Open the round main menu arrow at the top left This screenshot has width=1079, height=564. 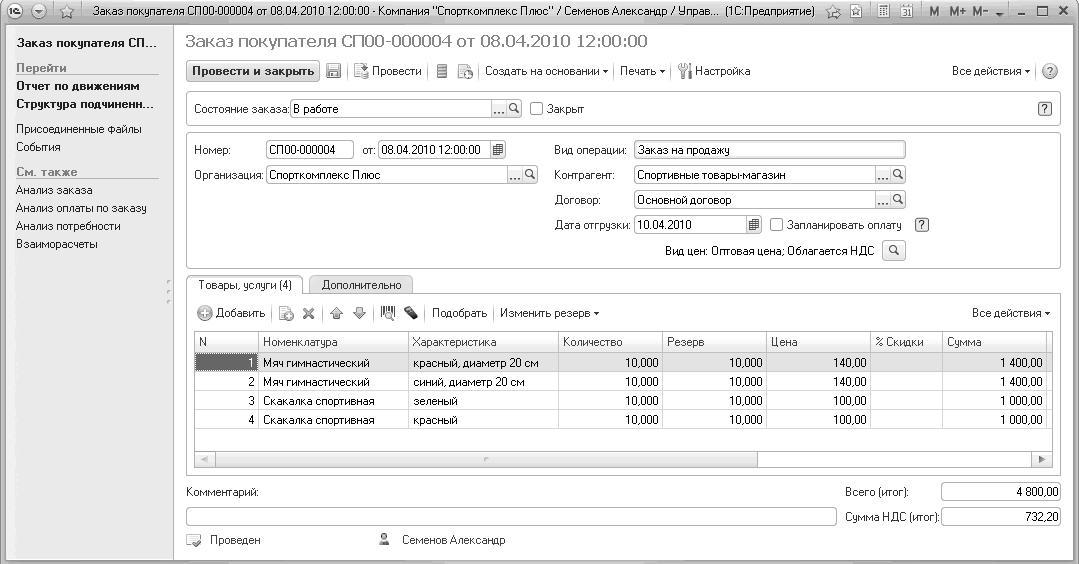[39, 12]
